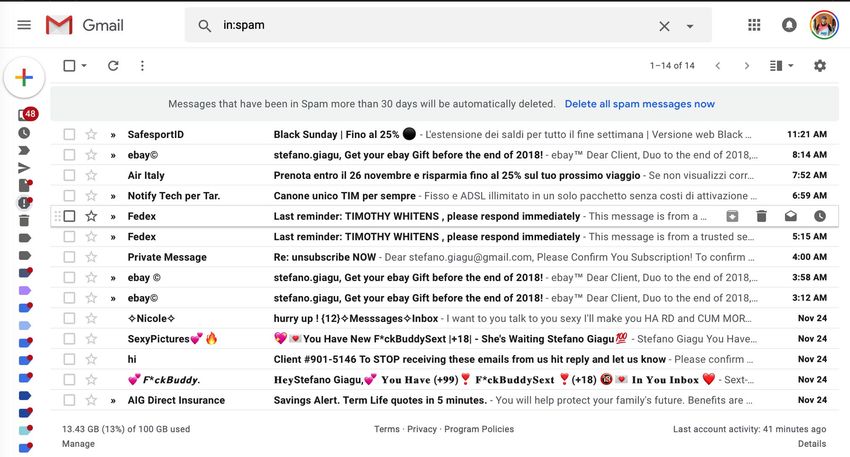
Task: Open the 3:12 AM ebay email
Action: [445, 298]
